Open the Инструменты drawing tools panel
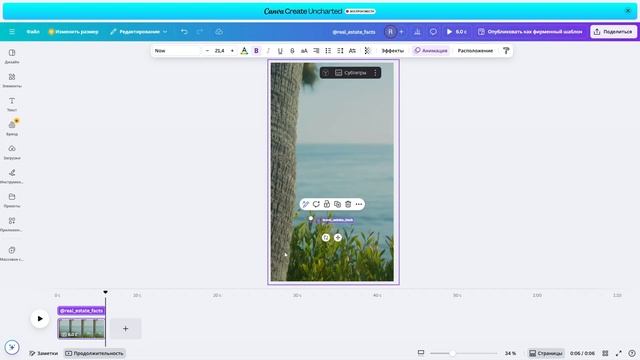Screen dimensions: 640x360 click(x=12, y=176)
